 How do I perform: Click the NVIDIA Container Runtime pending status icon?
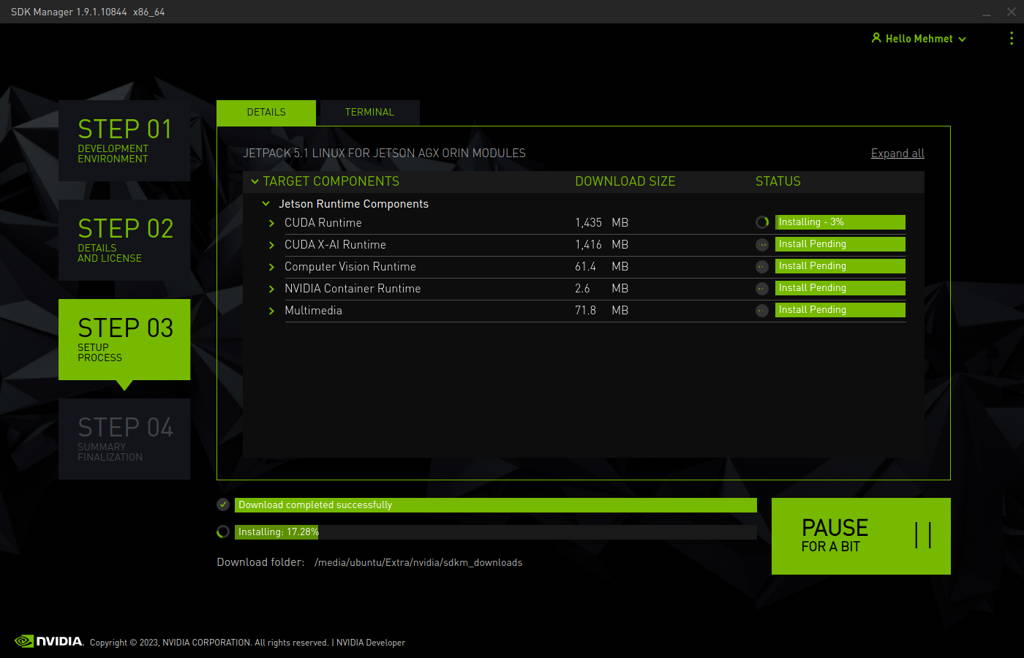click(761, 288)
